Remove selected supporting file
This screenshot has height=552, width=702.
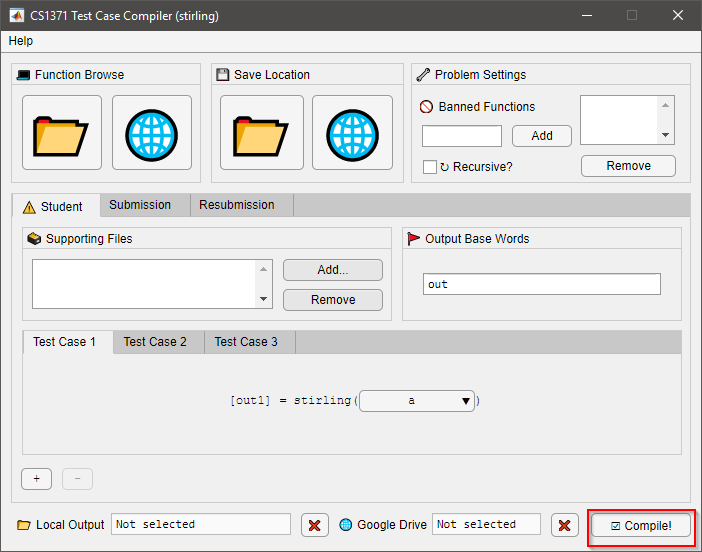(x=333, y=300)
